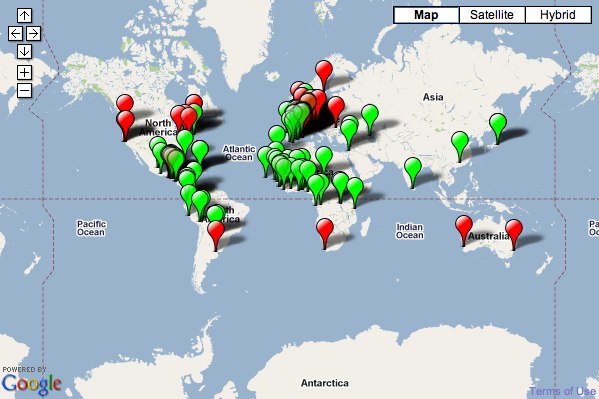Switch to the Hybrid view tab
The height and width of the screenshot is (399, 599).
pos(558,15)
